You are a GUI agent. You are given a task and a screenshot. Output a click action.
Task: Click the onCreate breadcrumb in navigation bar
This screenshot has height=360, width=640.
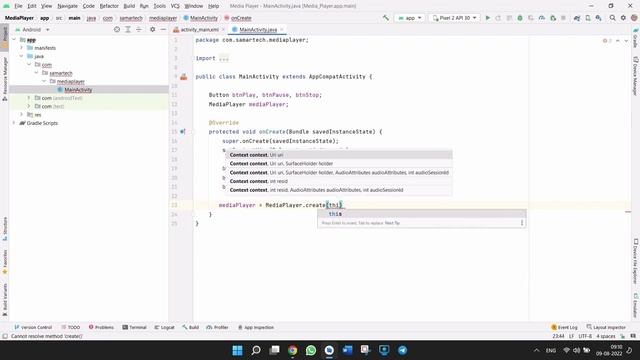238,18
